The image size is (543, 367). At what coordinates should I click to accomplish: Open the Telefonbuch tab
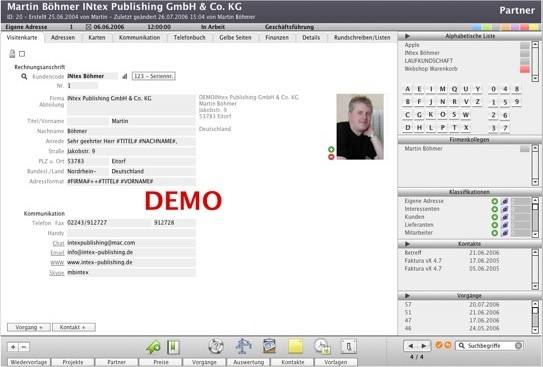pyautogui.click(x=189, y=37)
